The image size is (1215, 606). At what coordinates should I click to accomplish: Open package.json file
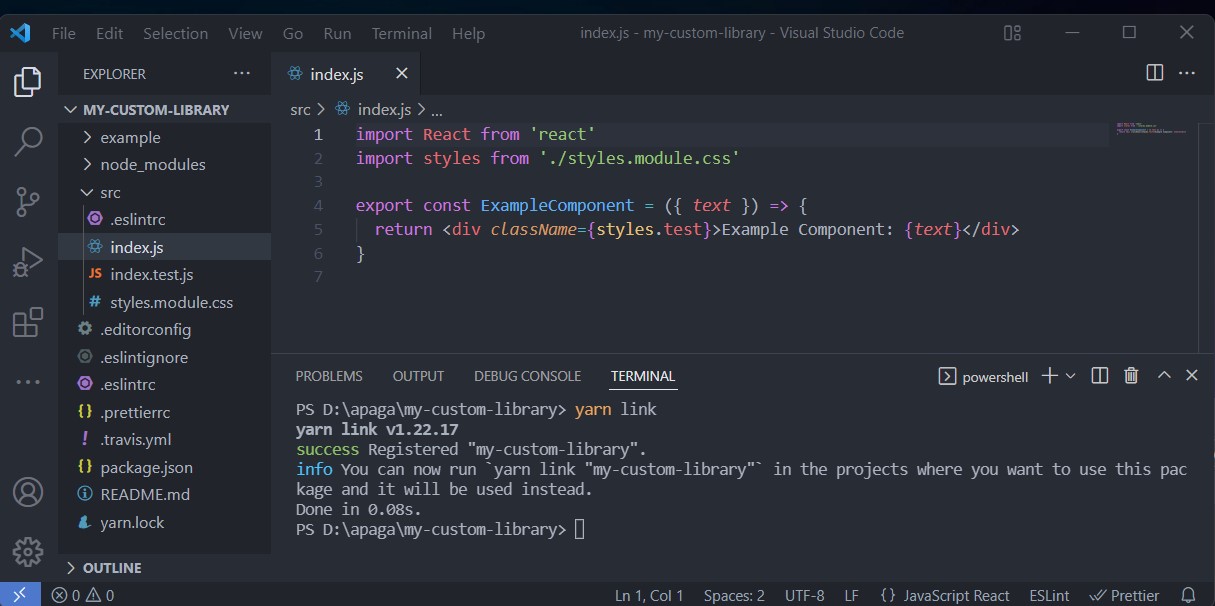(164, 467)
